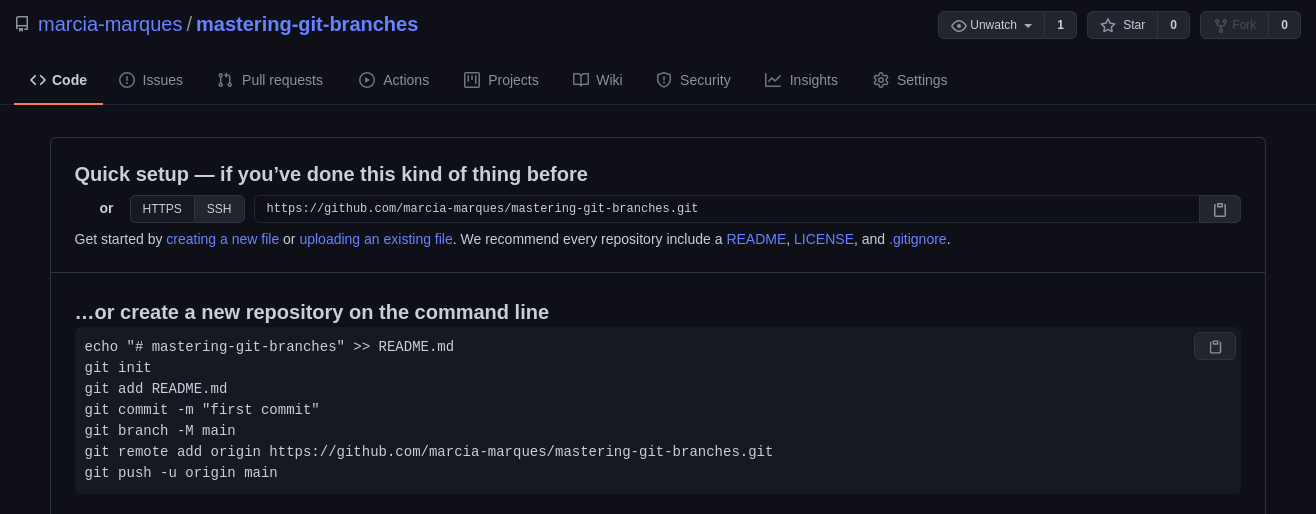Viewport: 1316px width, 514px height.
Task: Click the LICENSE link
Action: click(824, 239)
